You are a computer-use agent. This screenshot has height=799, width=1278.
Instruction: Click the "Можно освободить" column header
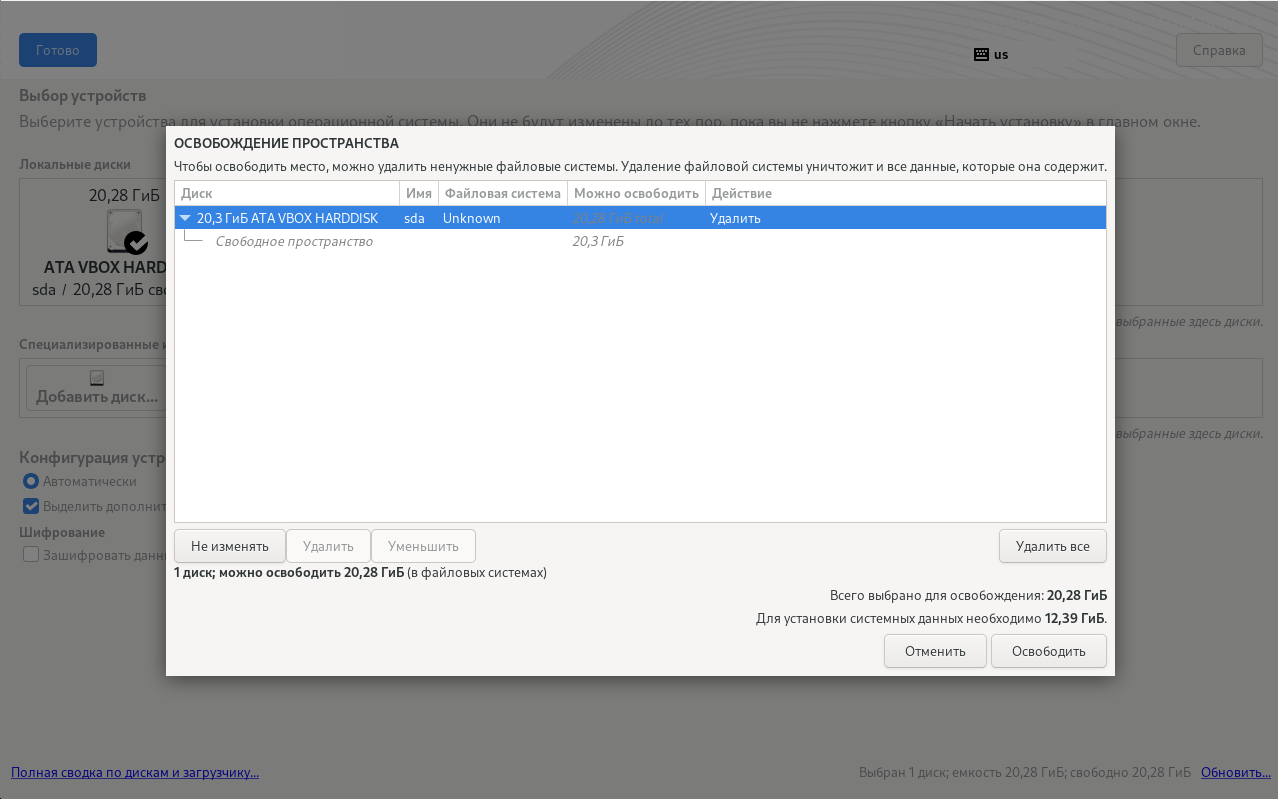pyautogui.click(x=636, y=193)
